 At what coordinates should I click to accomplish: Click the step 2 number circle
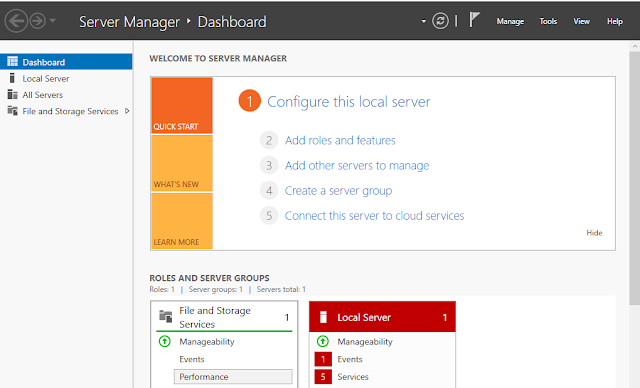click(269, 140)
